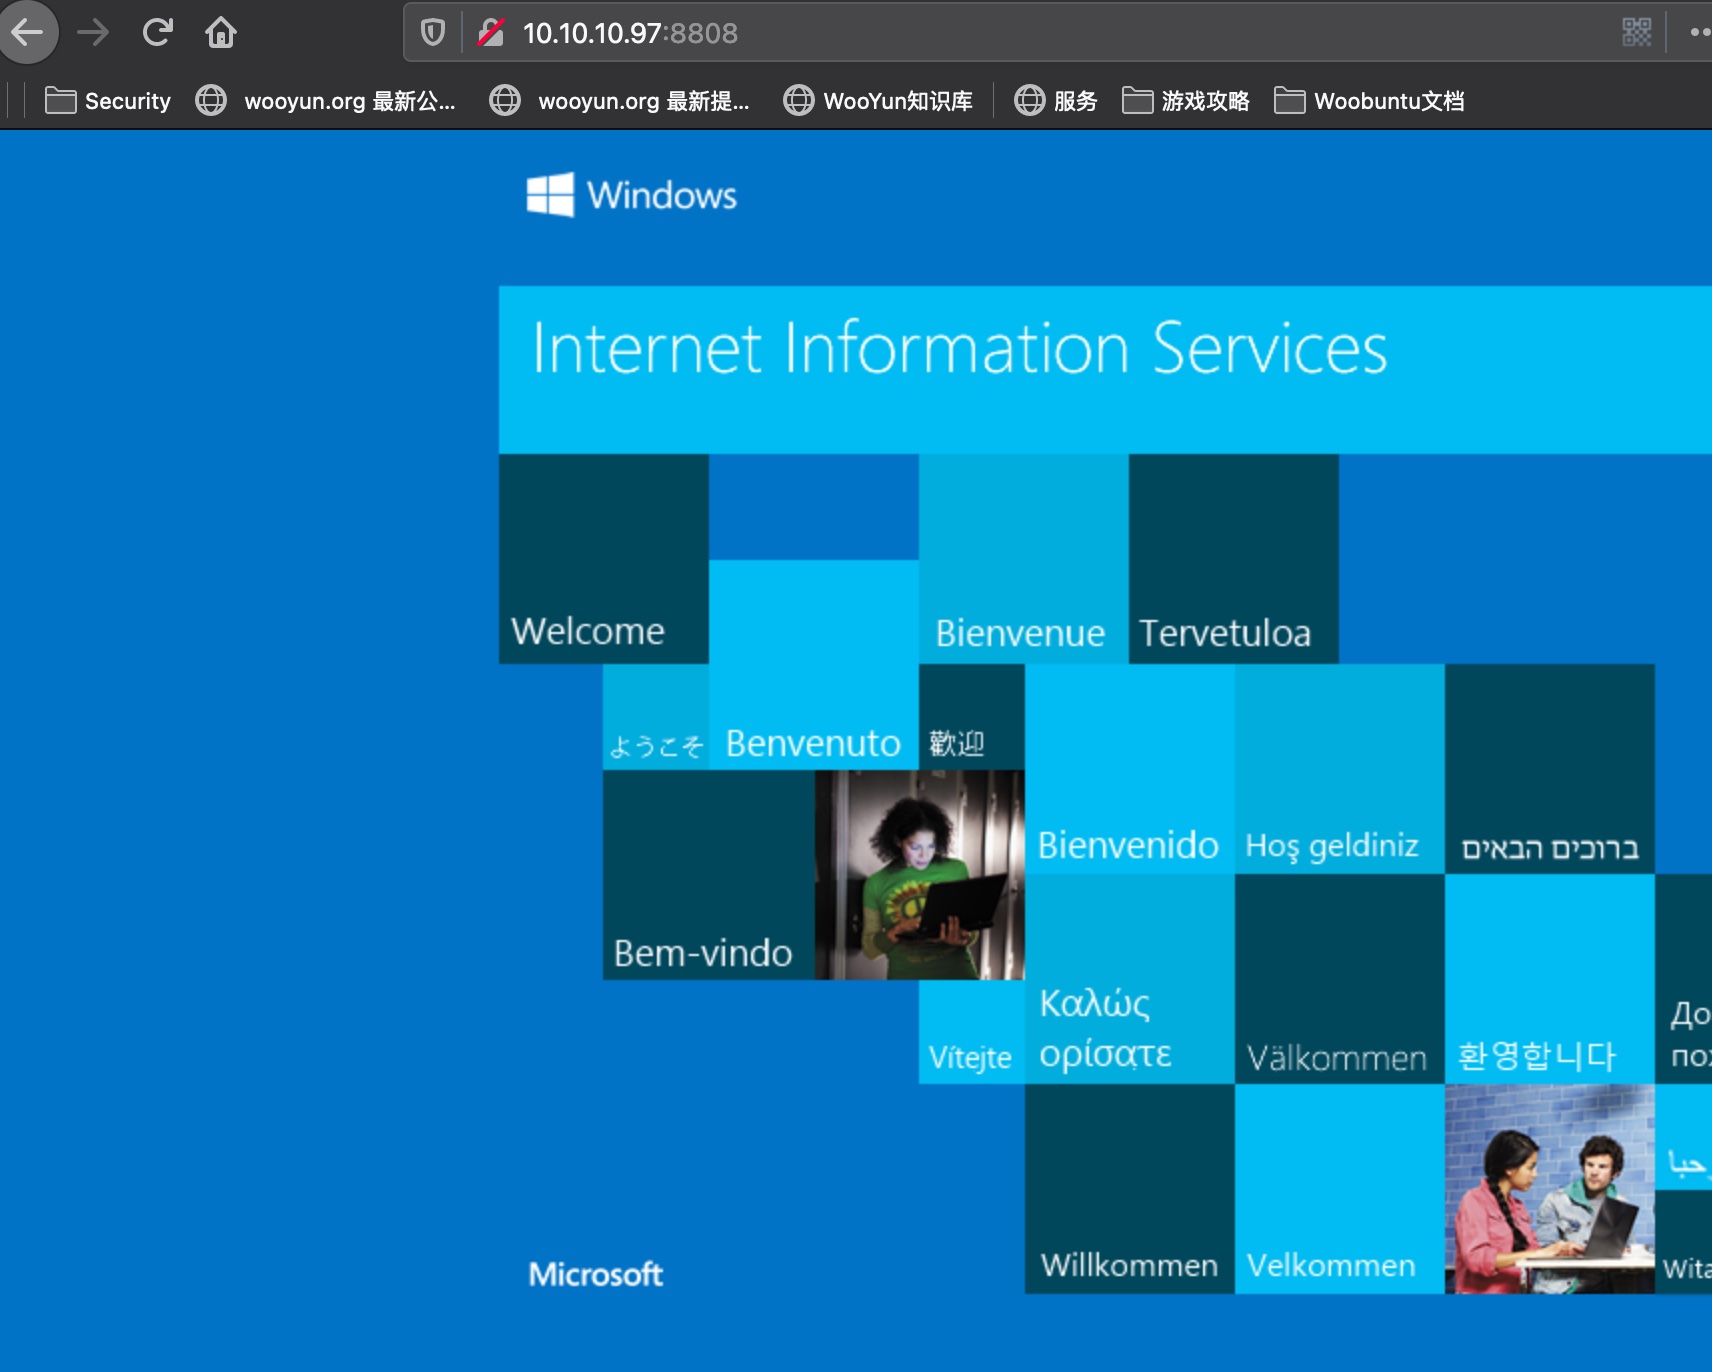The width and height of the screenshot is (1712, 1372).
Task: Click the Bienvenue tile
Action: [x=1024, y=559]
